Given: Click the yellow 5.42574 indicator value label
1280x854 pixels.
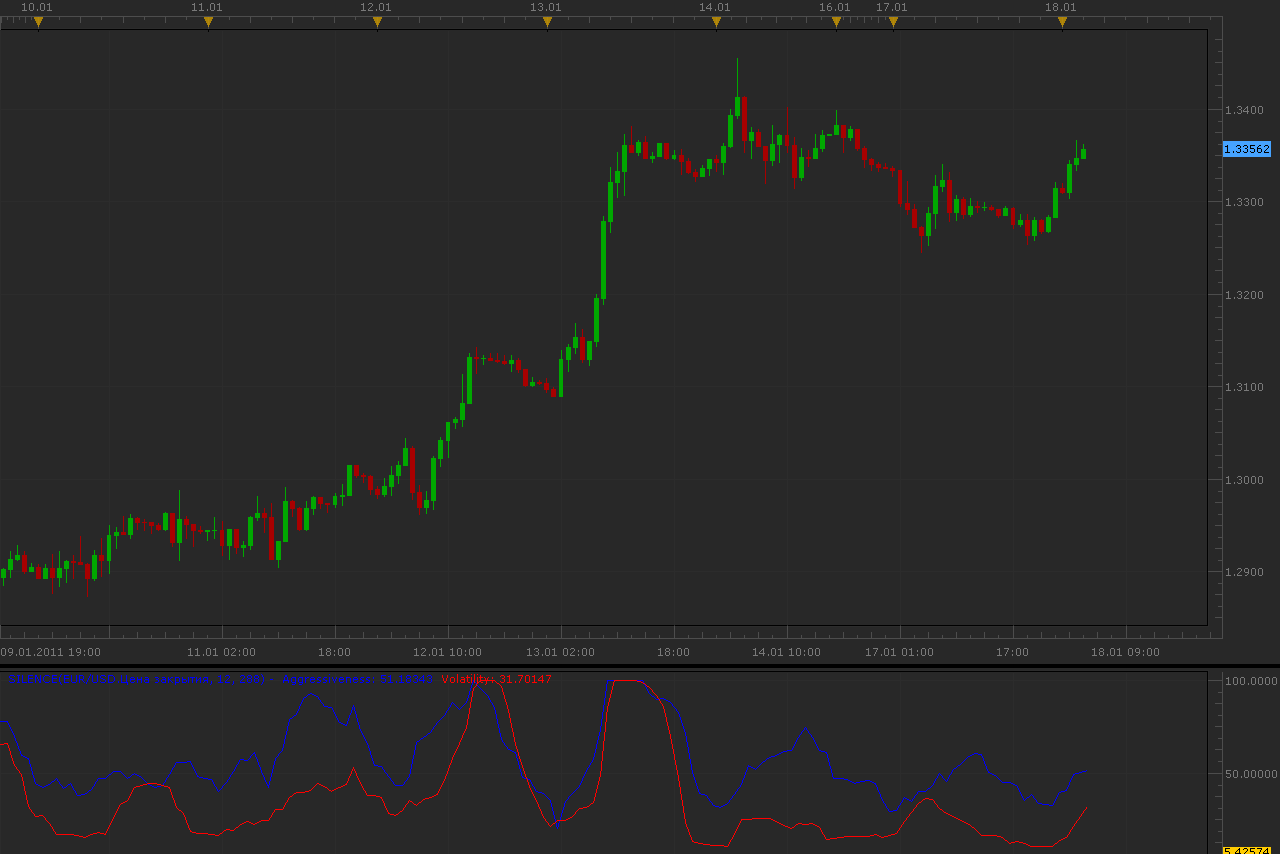Looking at the screenshot, I should [x=1246, y=850].
